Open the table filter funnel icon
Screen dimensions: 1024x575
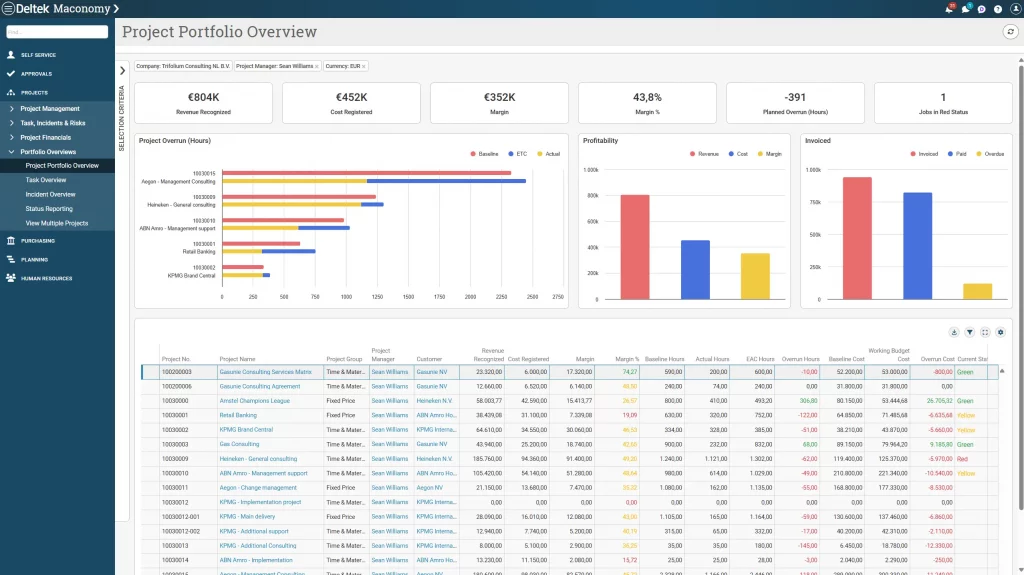[969, 332]
